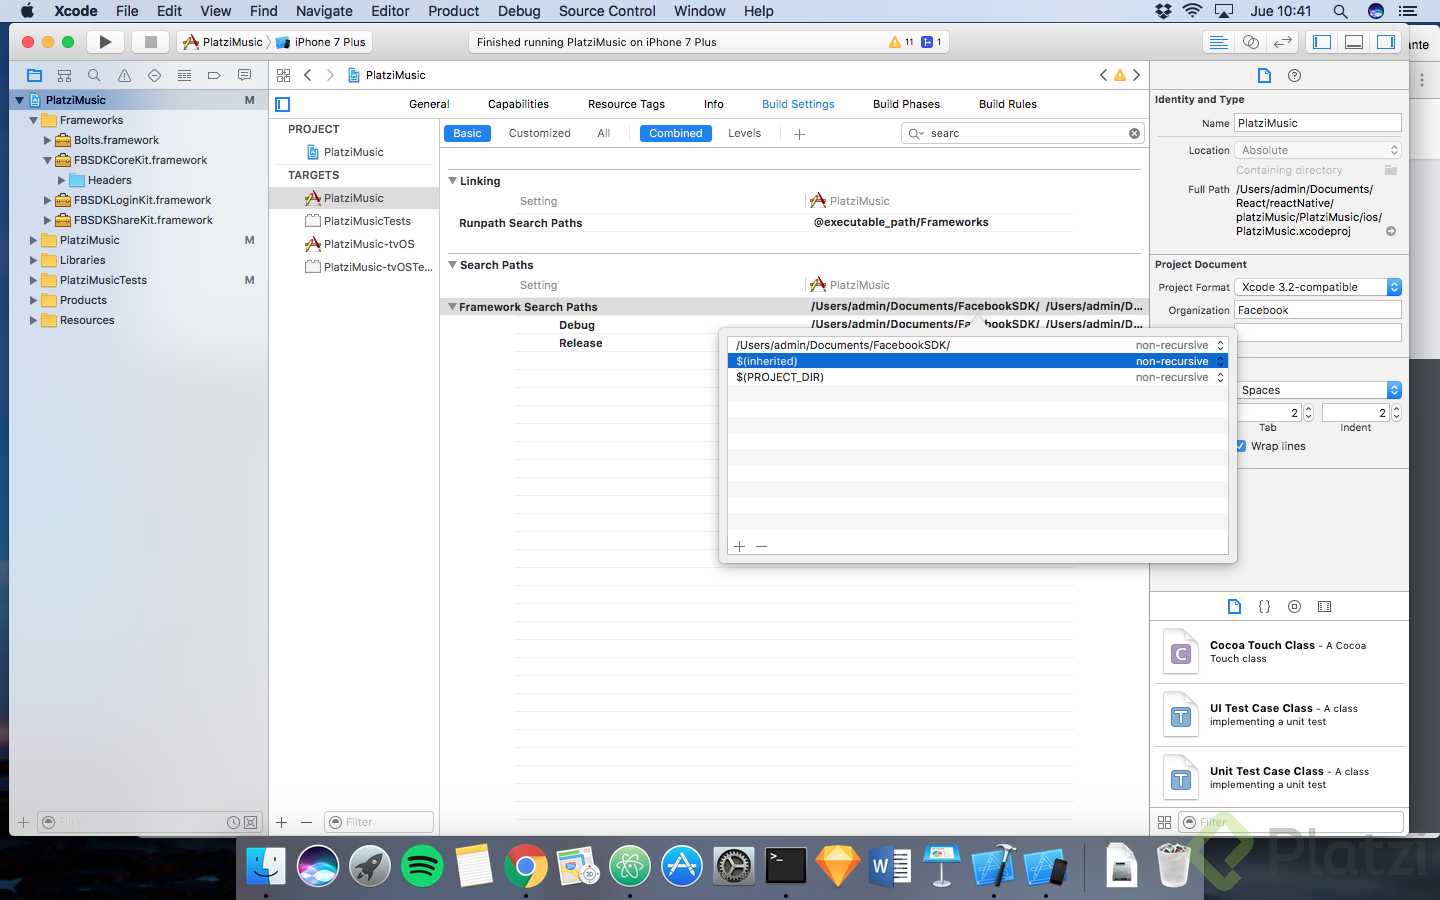This screenshot has height=900, width=1440.
Task: Stop the running app with Stop button
Action: point(150,42)
